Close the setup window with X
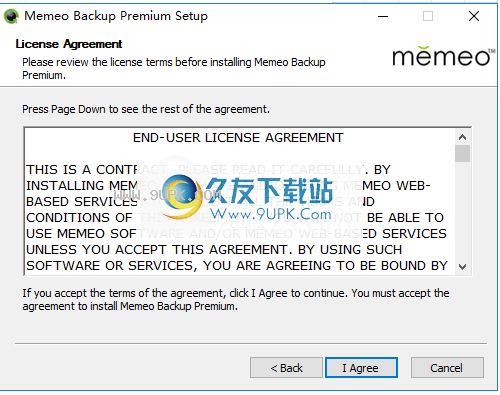The width and height of the screenshot is (500, 395). (x=474, y=16)
